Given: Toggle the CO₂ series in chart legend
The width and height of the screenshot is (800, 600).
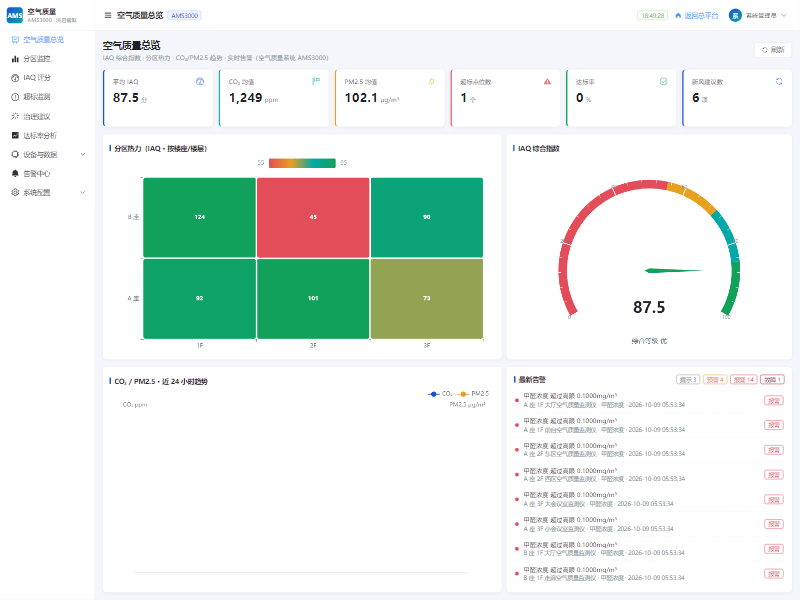Looking at the screenshot, I should [440, 394].
